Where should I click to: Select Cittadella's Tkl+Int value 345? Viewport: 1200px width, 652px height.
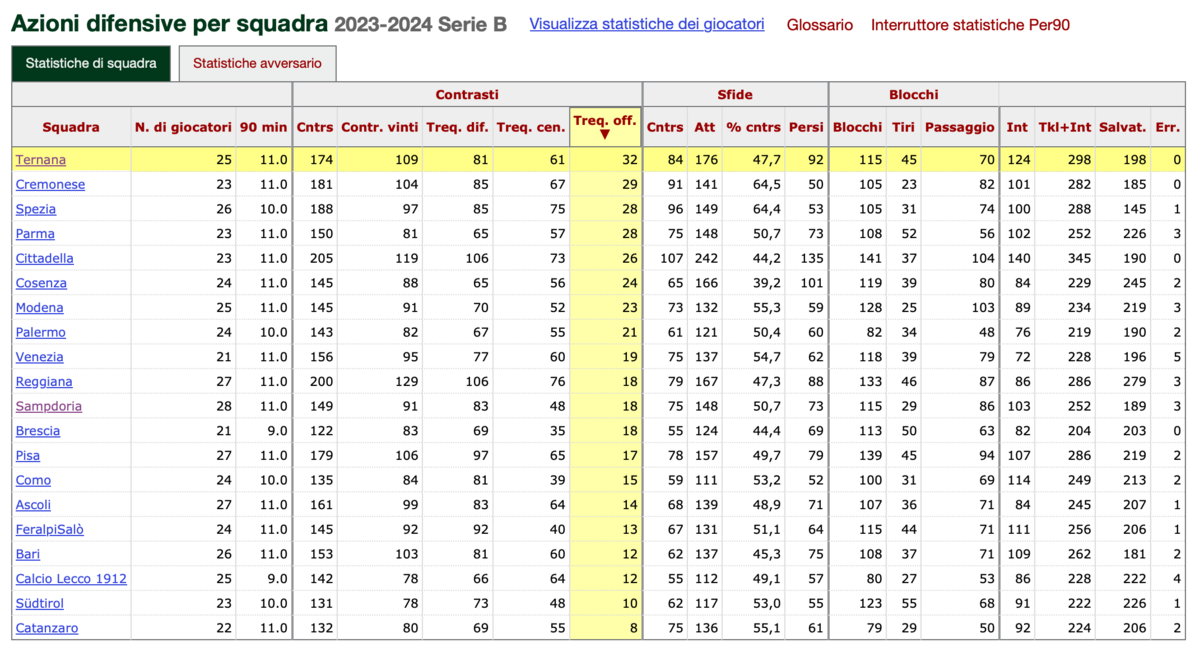[x=1079, y=258]
